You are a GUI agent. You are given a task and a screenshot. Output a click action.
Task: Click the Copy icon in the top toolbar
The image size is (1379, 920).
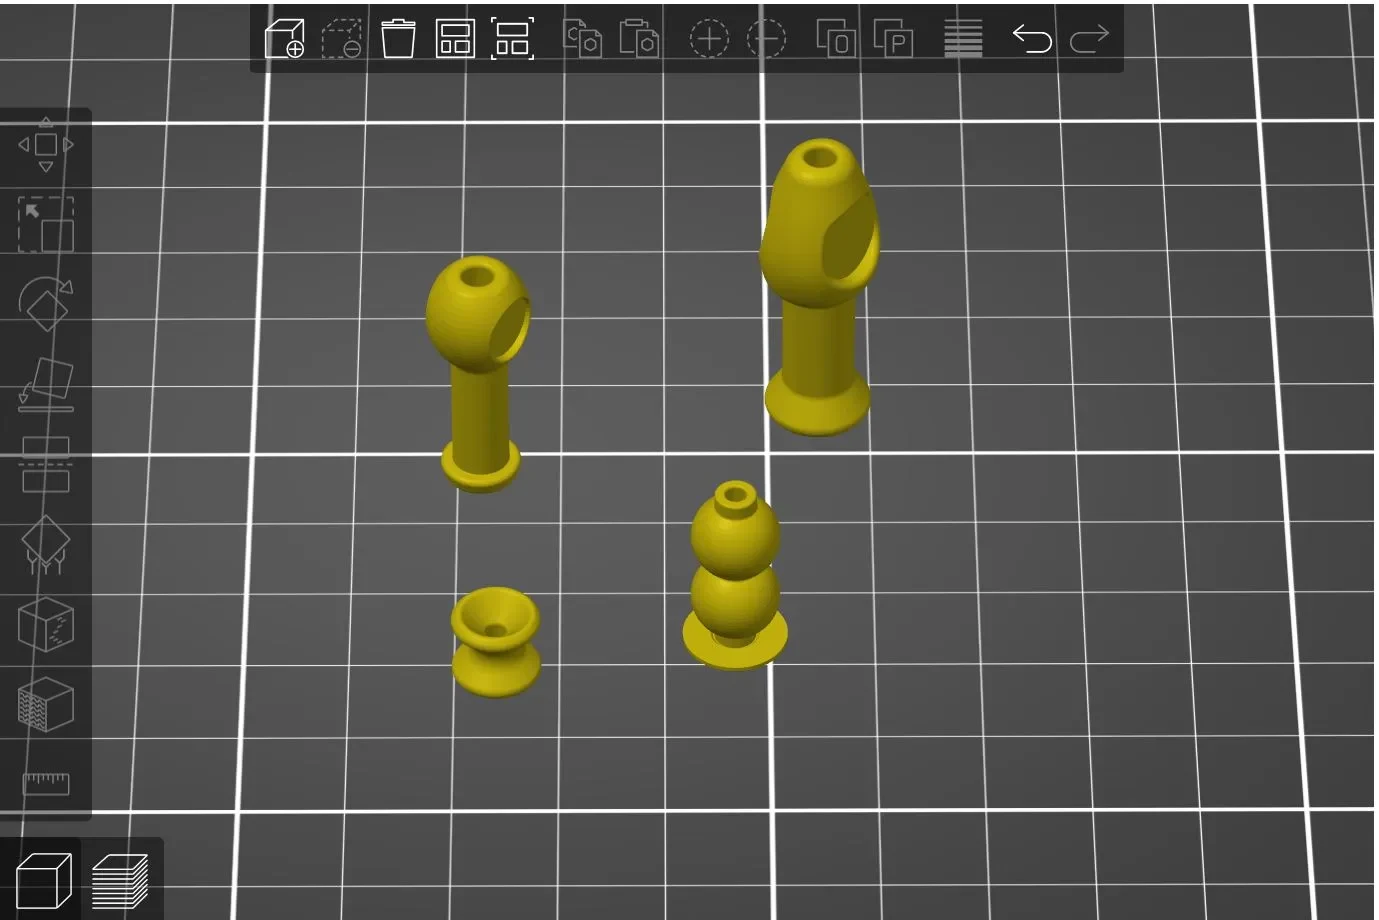[582, 39]
